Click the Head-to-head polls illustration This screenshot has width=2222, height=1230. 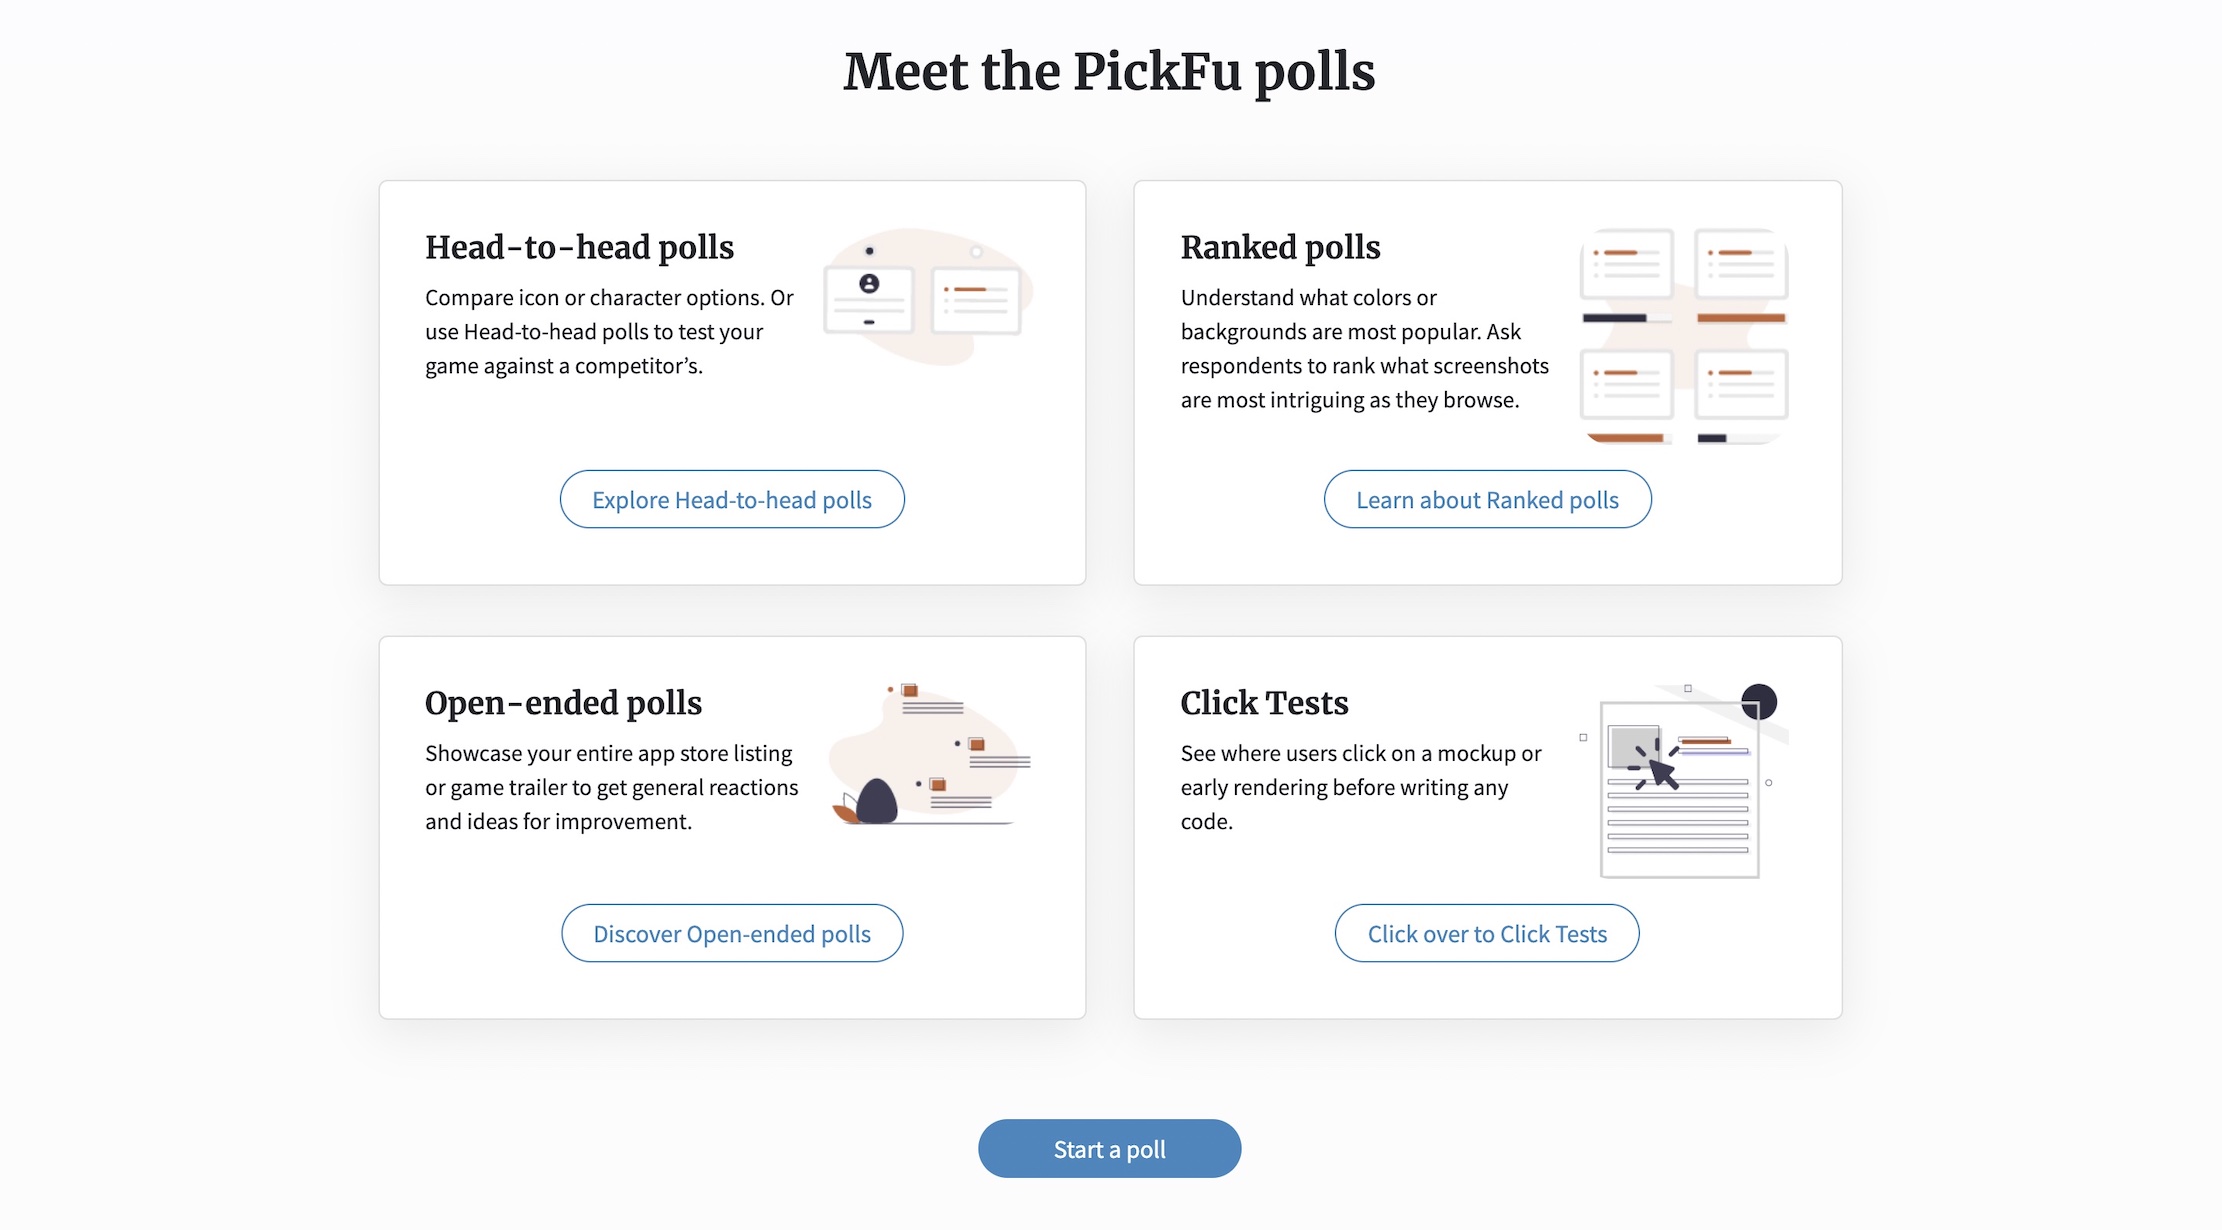(x=927, y=296)
